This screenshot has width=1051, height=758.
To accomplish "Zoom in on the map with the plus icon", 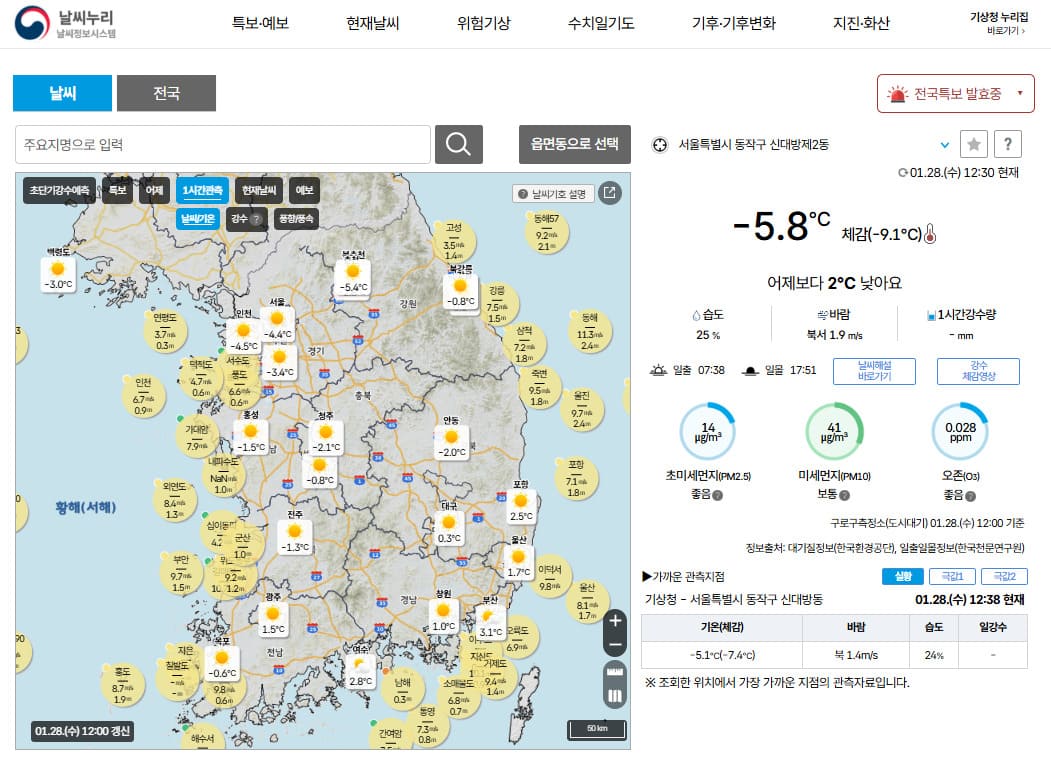I will point(615,621).
